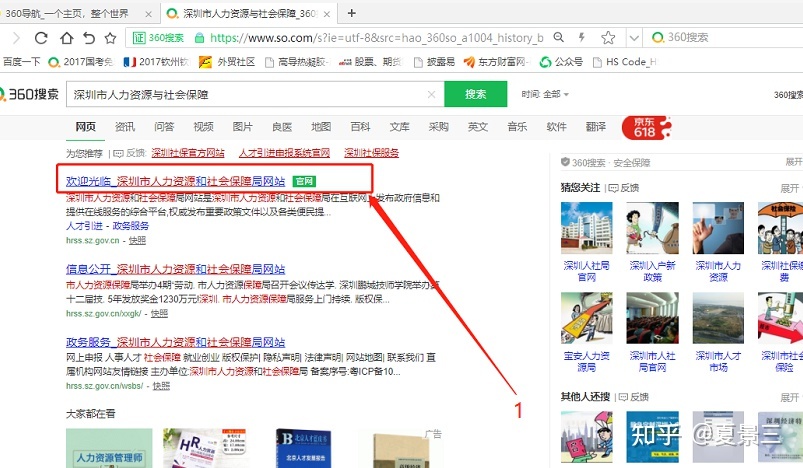Expand the 其他人还搜 section with 展开
803x468 pixels.
tap(790, 397)
